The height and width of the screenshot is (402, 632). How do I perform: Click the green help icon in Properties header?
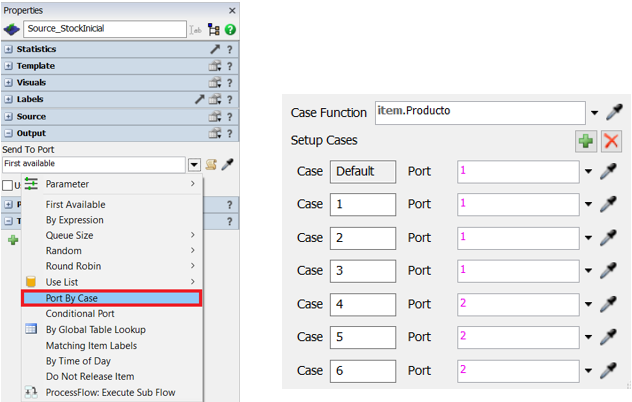tap(230, 30)
